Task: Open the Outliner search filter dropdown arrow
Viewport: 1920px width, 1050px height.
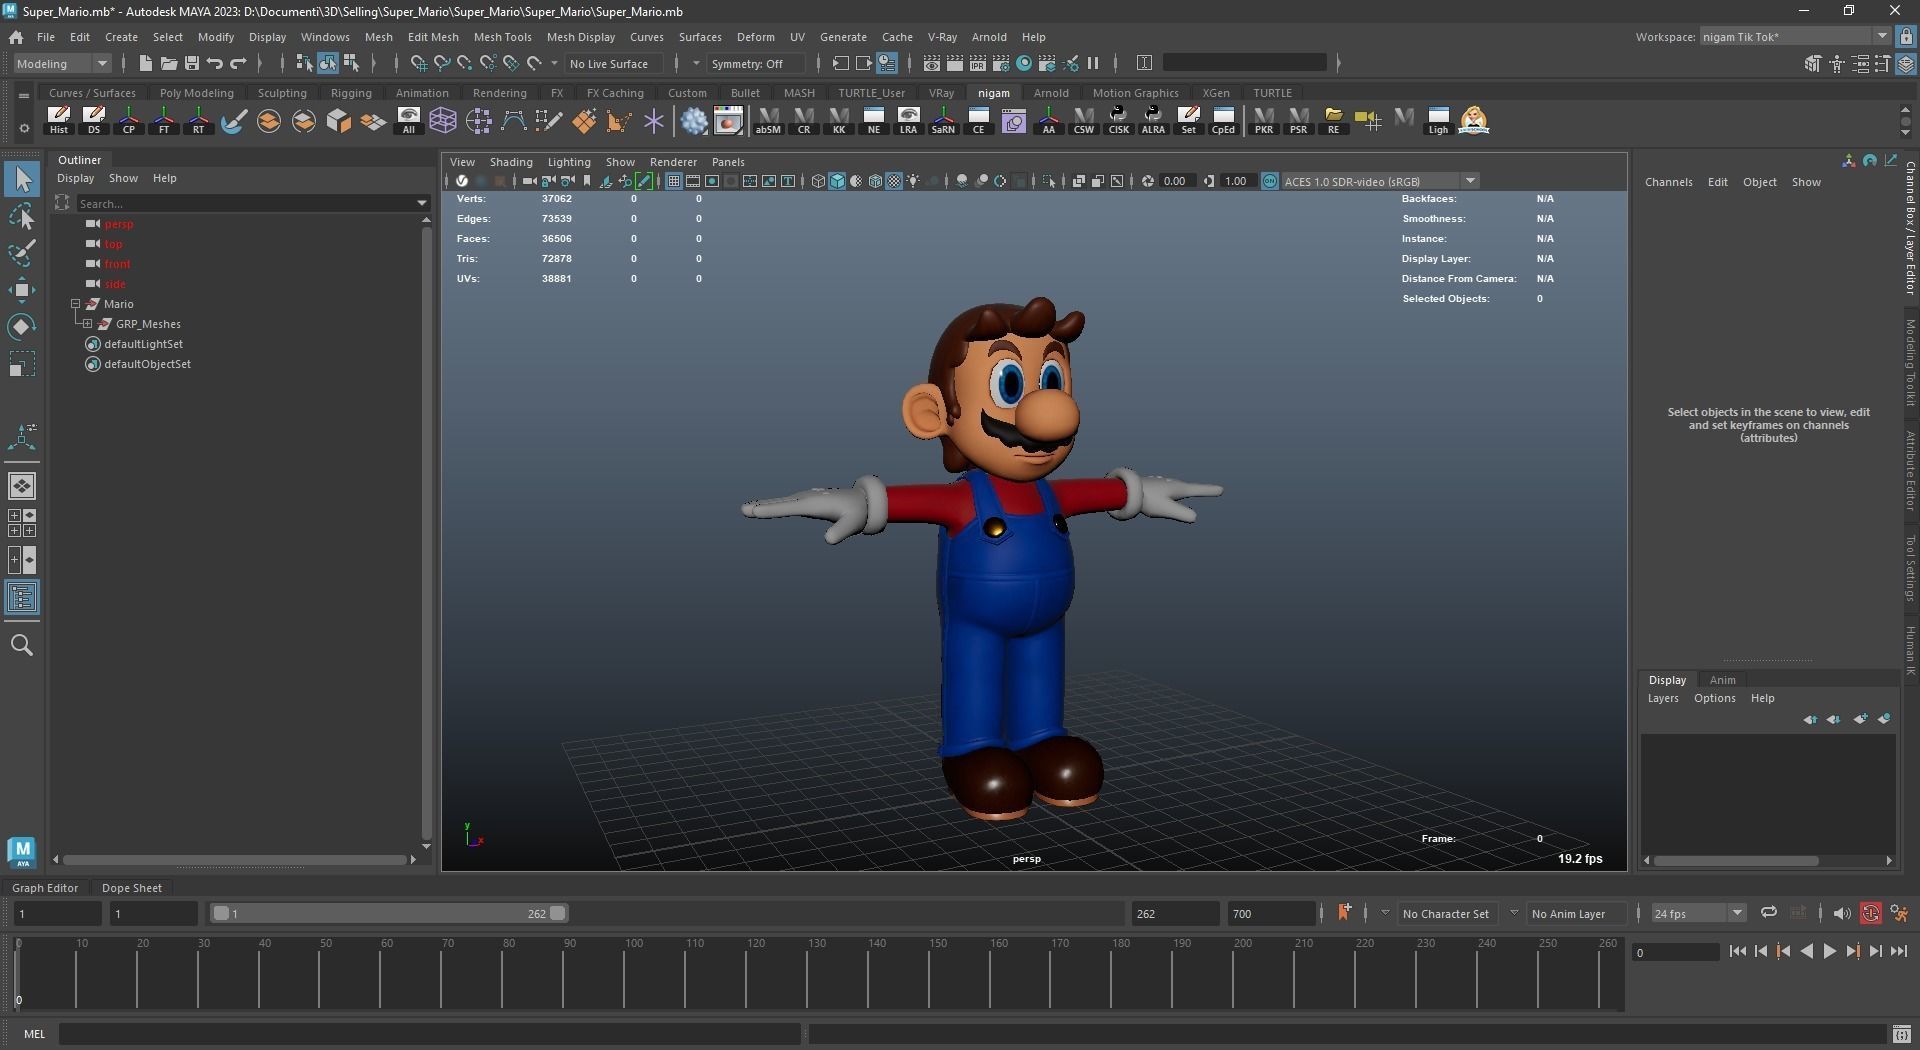Action: (x=422, y=203)
